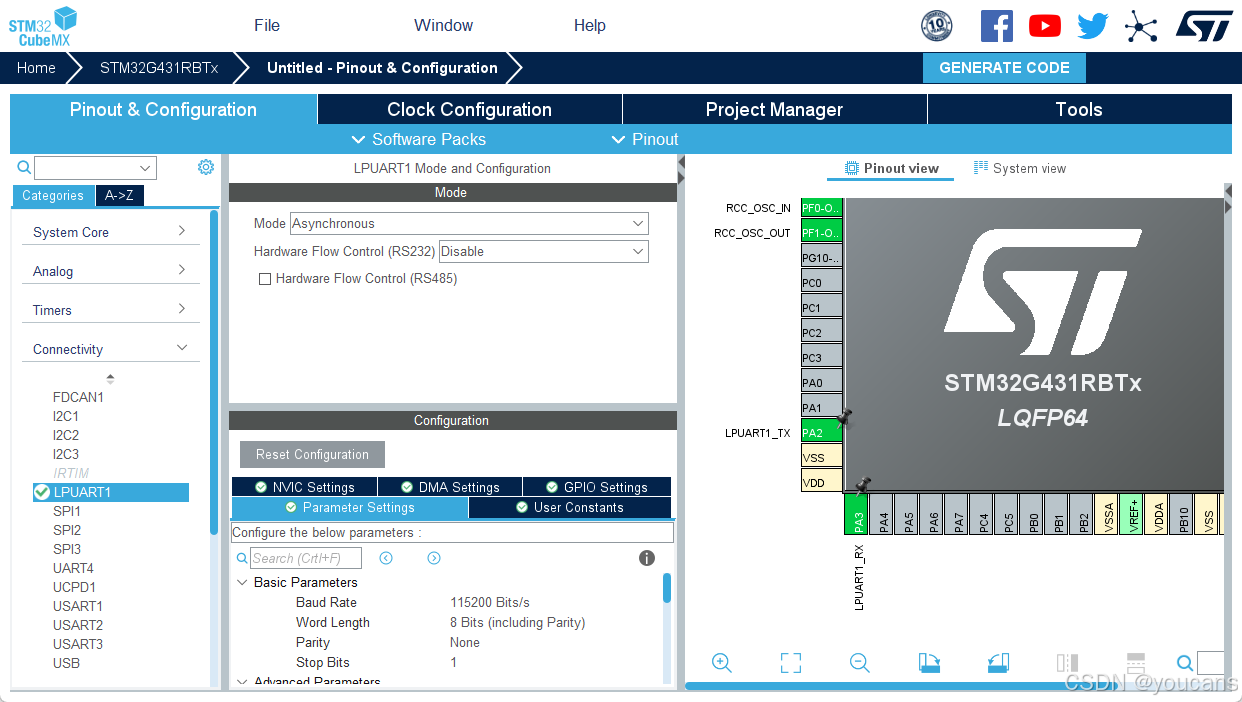Open the Window menu
1242x702 pixels.
(444, 25)
